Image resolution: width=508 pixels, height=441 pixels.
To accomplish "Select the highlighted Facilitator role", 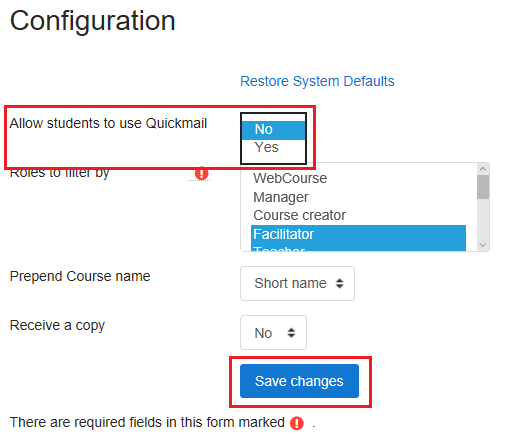I will click(x=358, y=234).
